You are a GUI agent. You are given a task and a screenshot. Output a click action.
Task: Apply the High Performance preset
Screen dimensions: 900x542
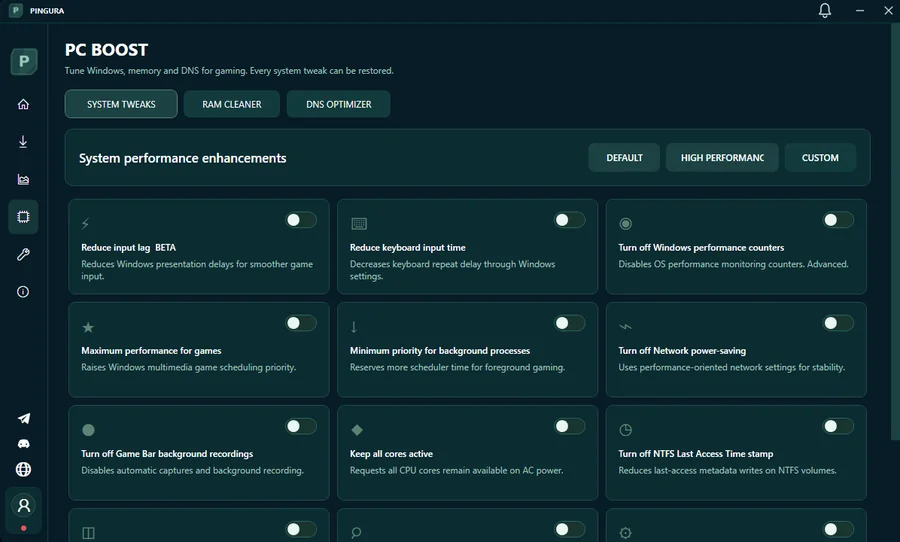[x=722, y=157]
